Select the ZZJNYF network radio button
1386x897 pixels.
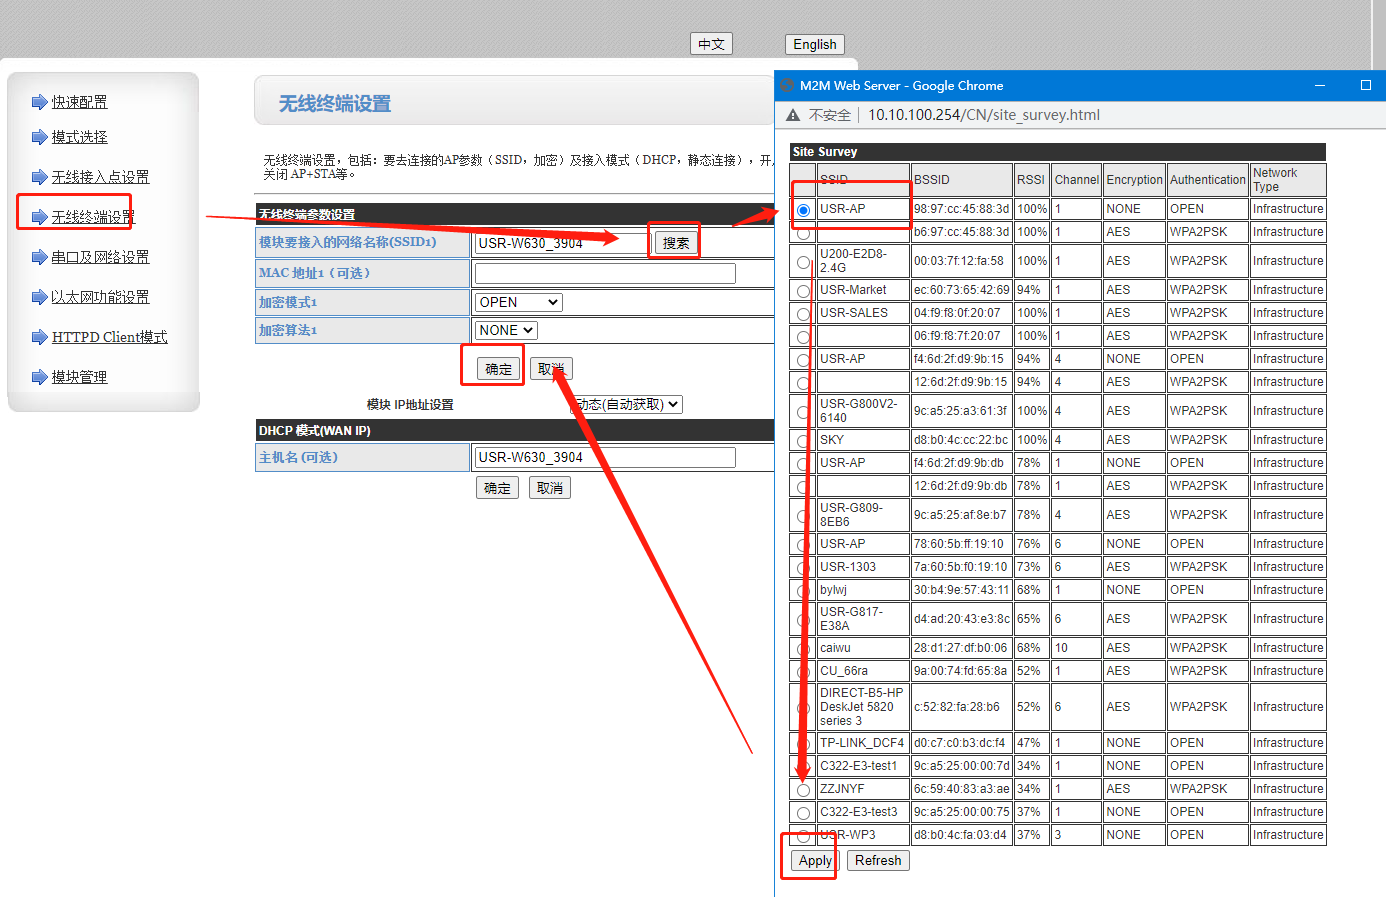point(803,790)
